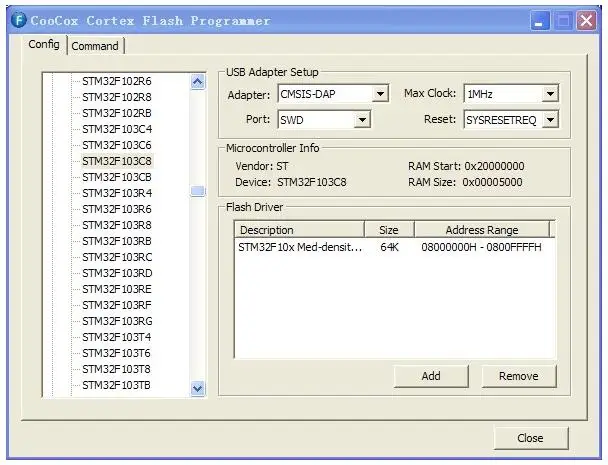The width and height of the screenshot is (608, 465).
Task: Click the Close button at bottom
Action: [530, 438]
